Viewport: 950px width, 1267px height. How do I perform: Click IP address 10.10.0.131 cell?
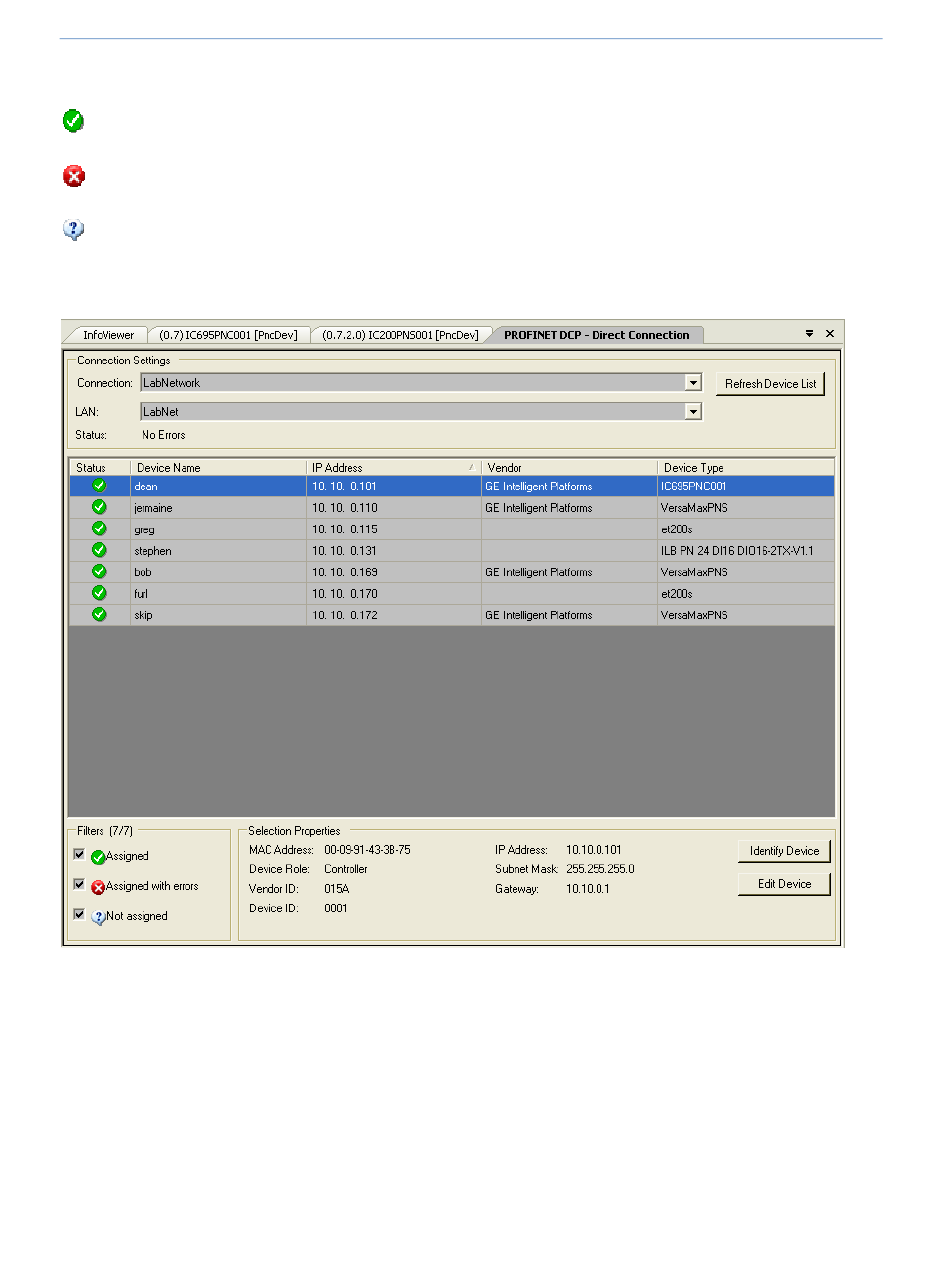(x=393, y=551)
